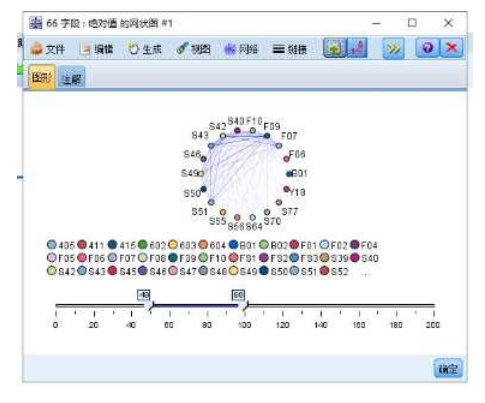
Task: Click the lower slider handle near 50
Action: coord(151,306)
